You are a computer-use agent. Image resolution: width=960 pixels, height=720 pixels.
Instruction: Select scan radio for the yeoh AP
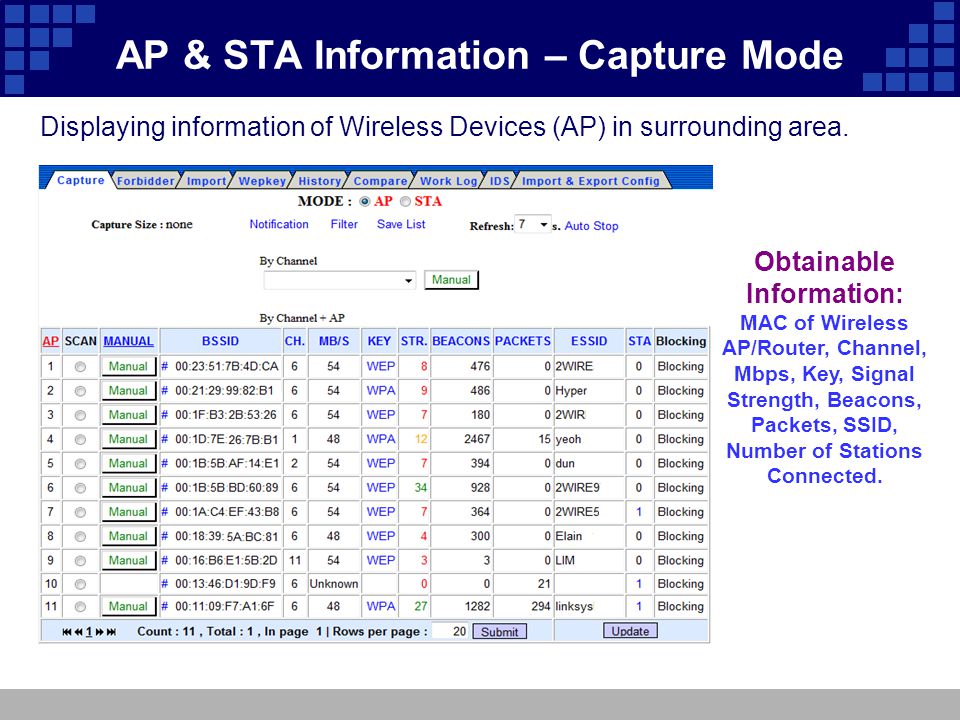tap(80, 440)
